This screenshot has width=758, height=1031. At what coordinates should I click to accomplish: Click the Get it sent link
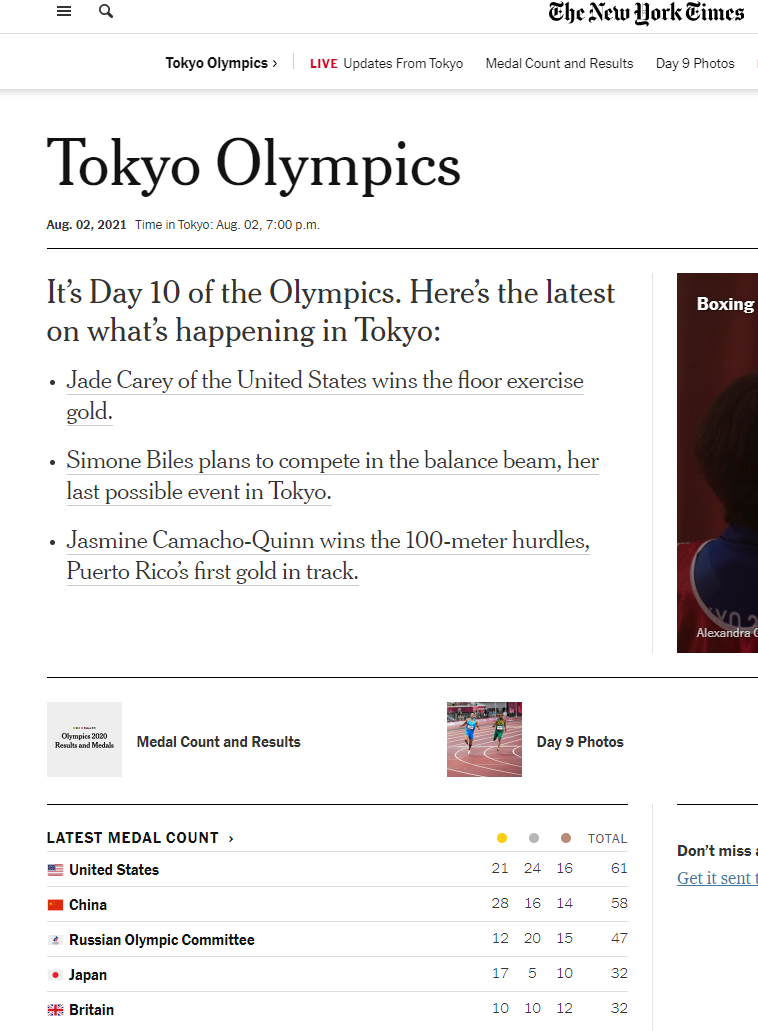(x=717, y=878)
